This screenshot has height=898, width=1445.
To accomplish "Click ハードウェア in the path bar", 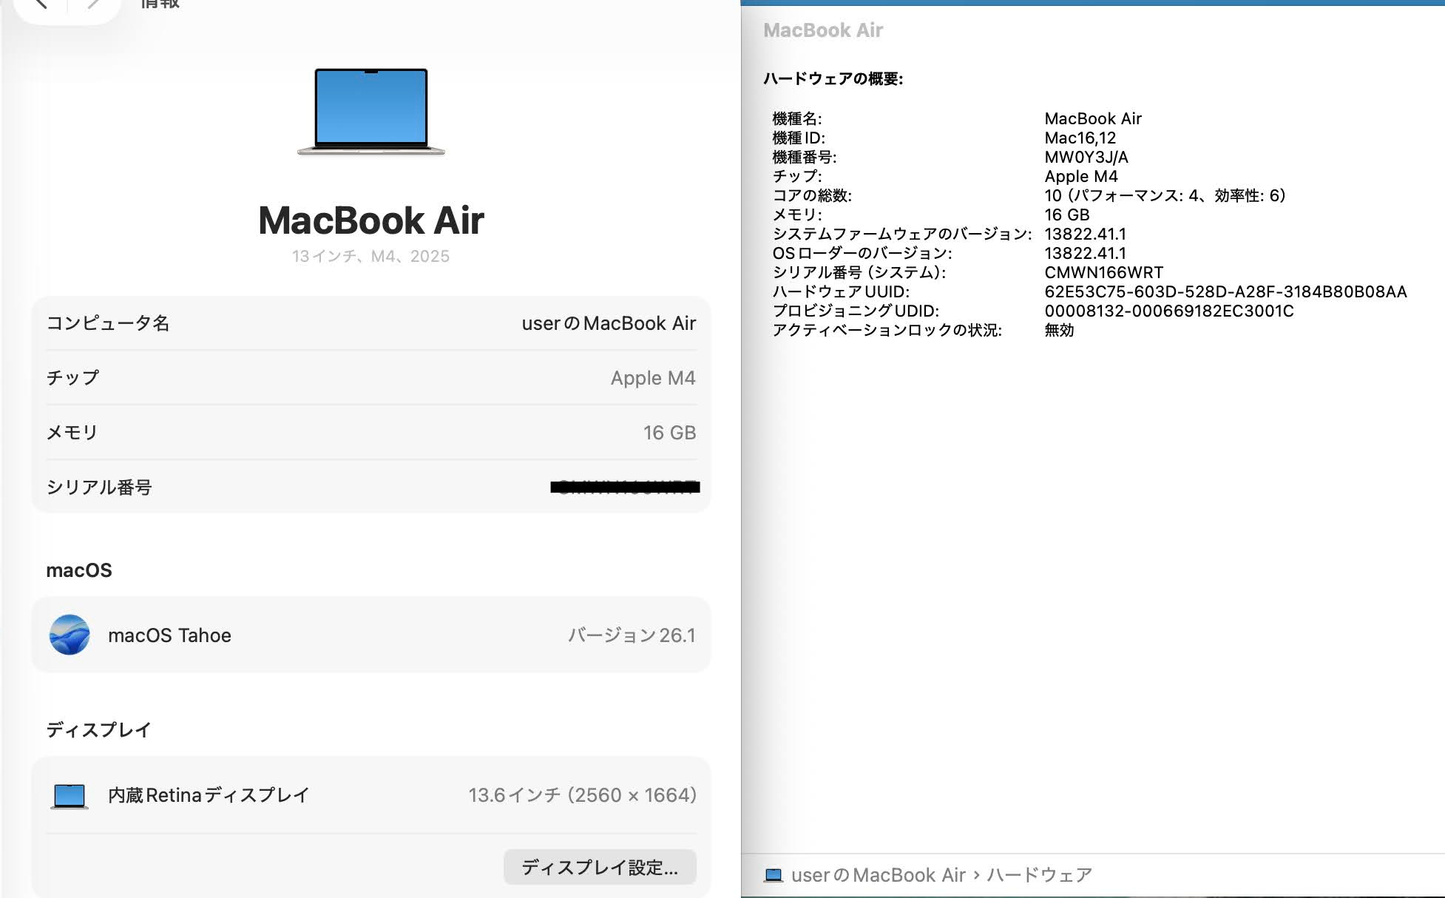I will pos(1039,875).
